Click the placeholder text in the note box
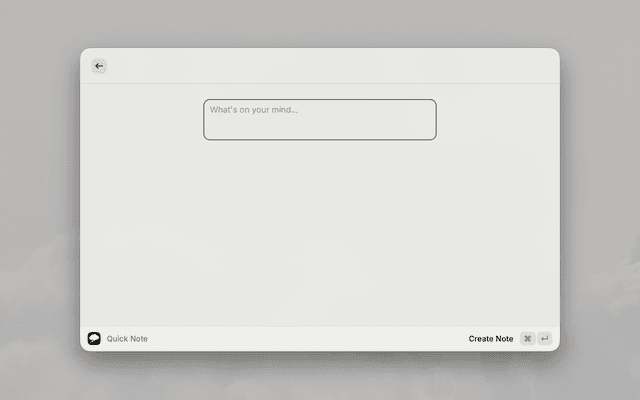640x400 pixels. pyautogui.click(x=254, y=109)
